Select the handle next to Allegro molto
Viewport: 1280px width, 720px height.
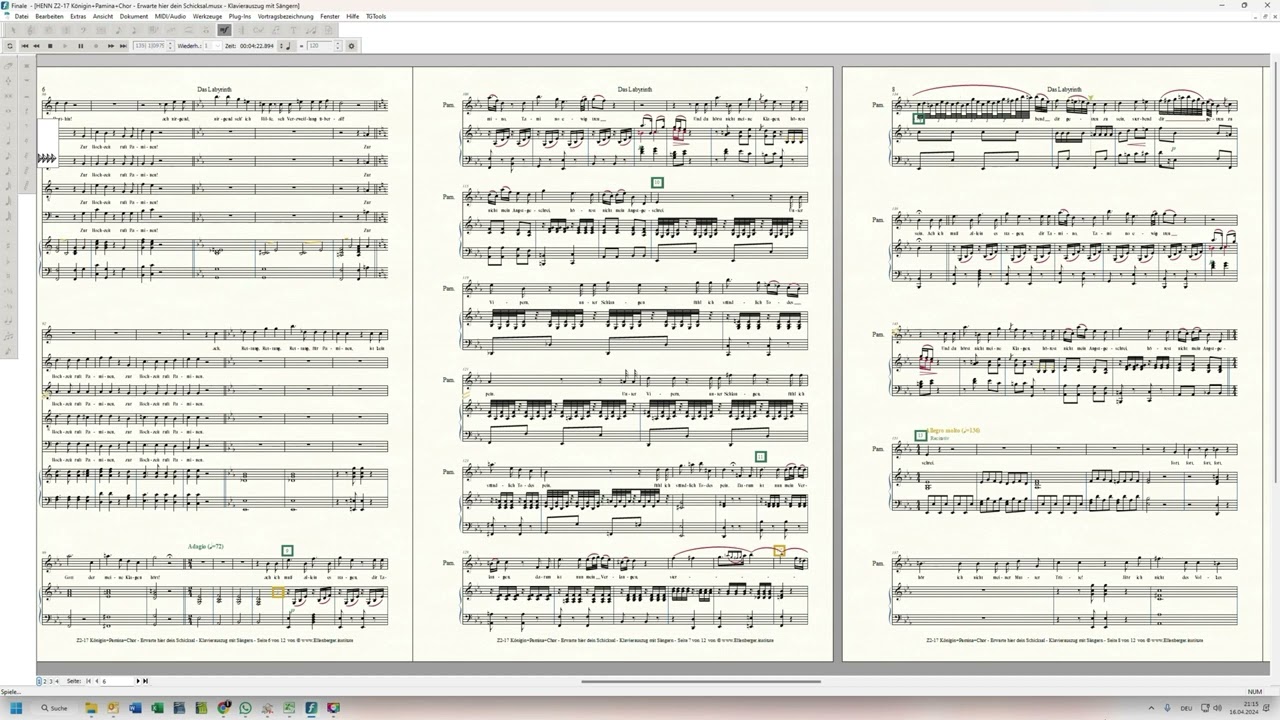pyautogui.click(x=921, y=436)
